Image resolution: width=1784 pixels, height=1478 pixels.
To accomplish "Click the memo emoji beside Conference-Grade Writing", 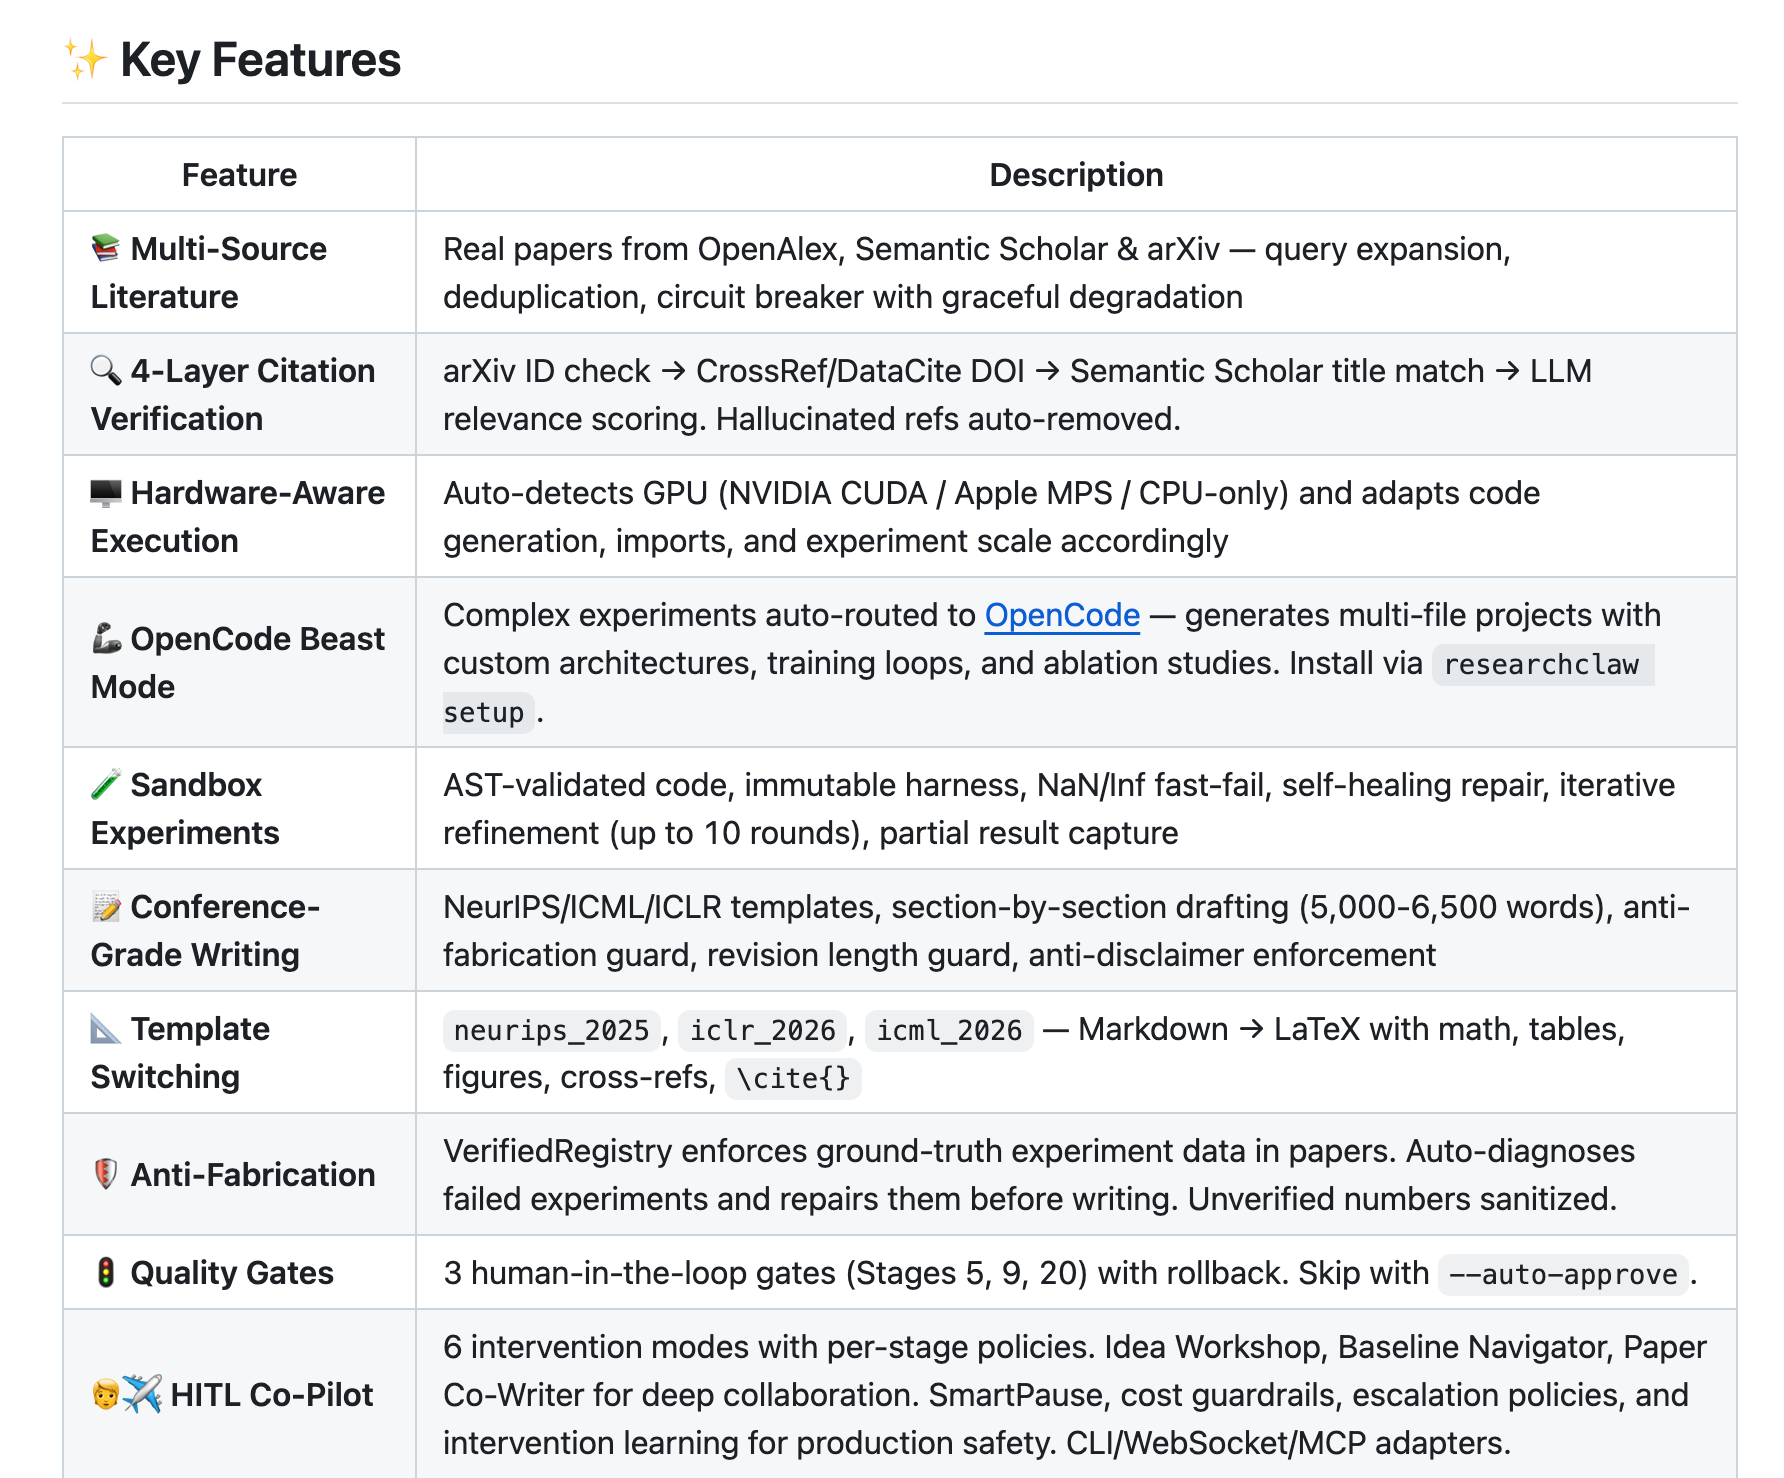I will [x=106, y=907].
